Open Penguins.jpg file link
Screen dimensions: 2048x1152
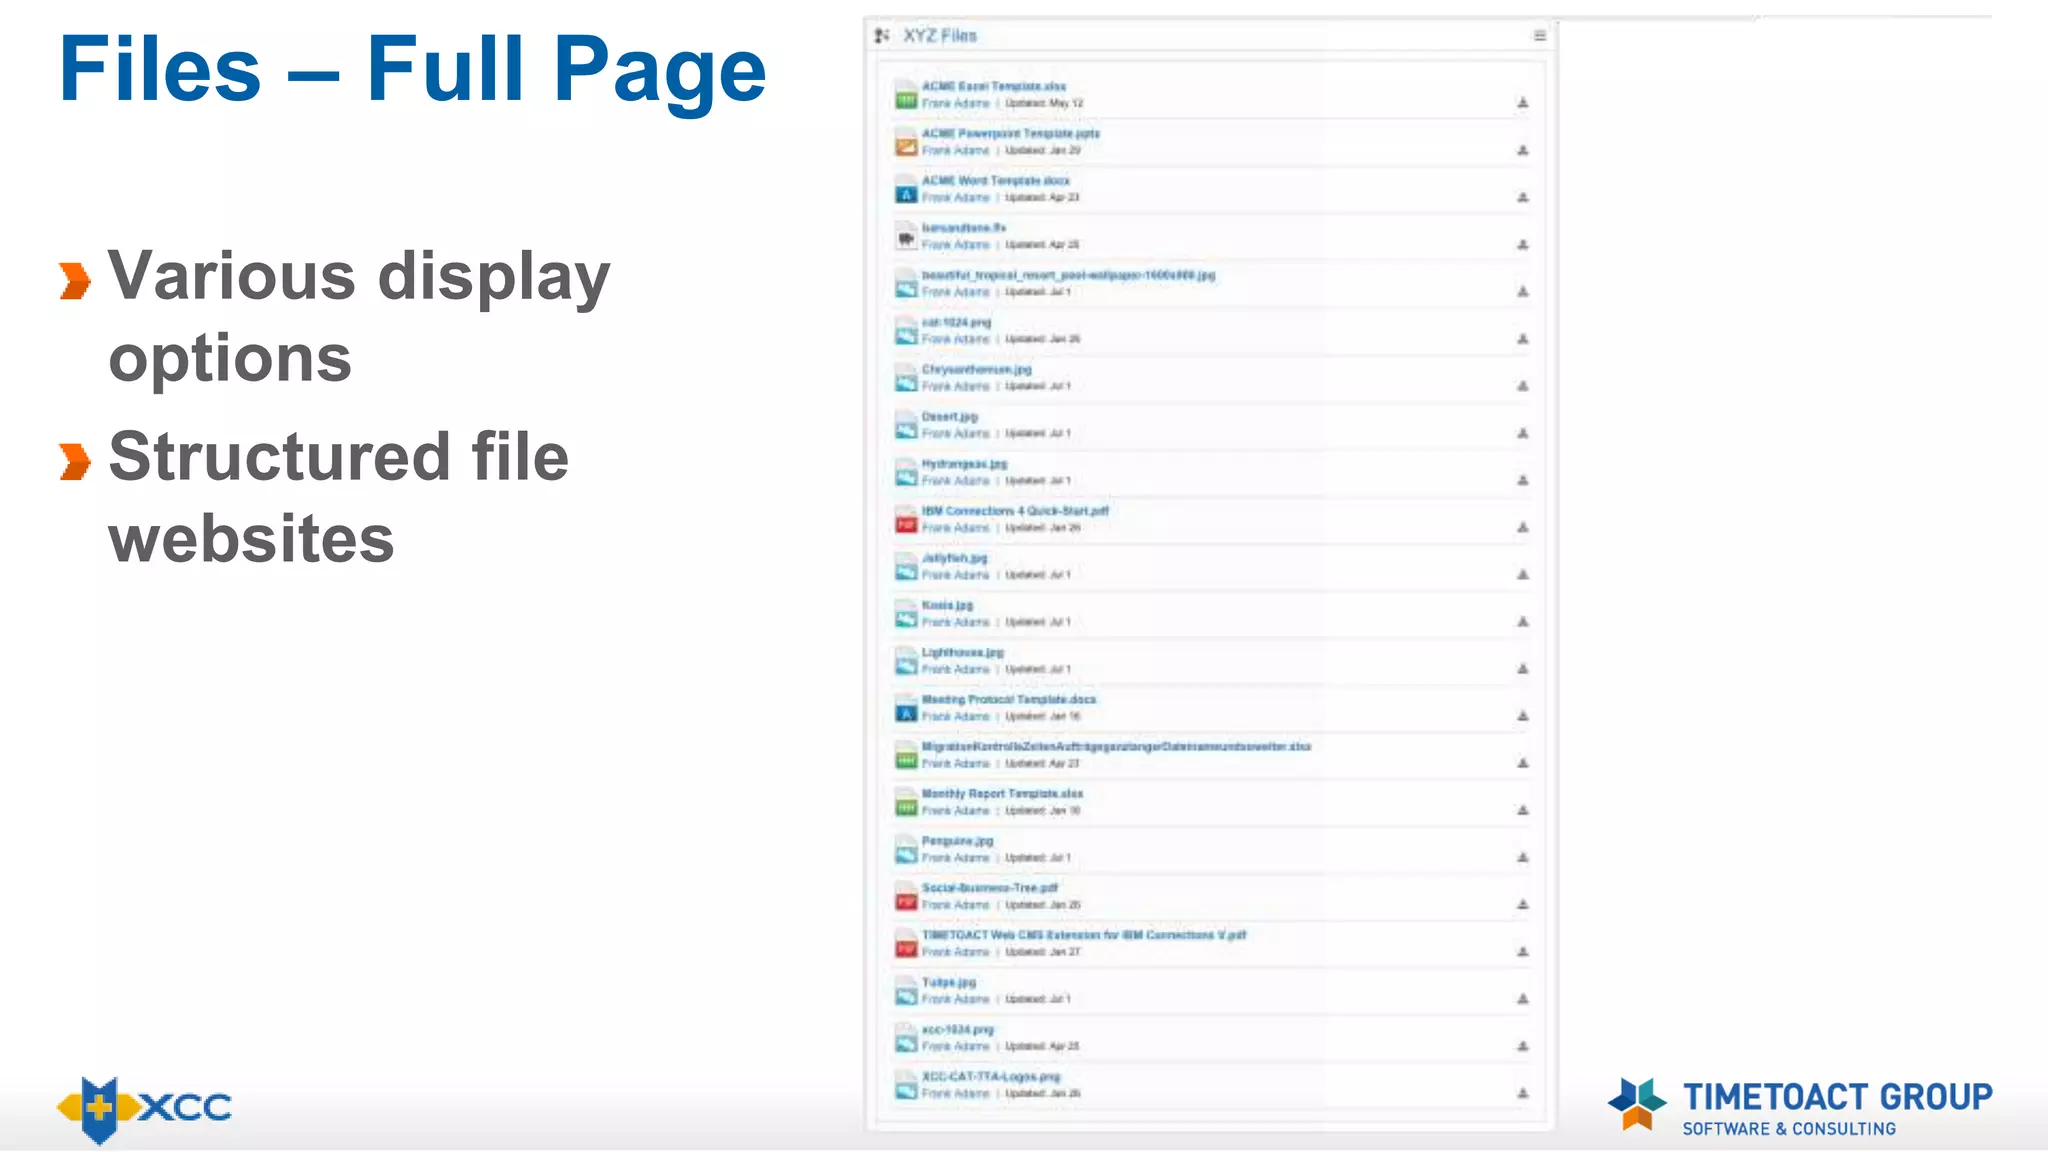[958, 841]
